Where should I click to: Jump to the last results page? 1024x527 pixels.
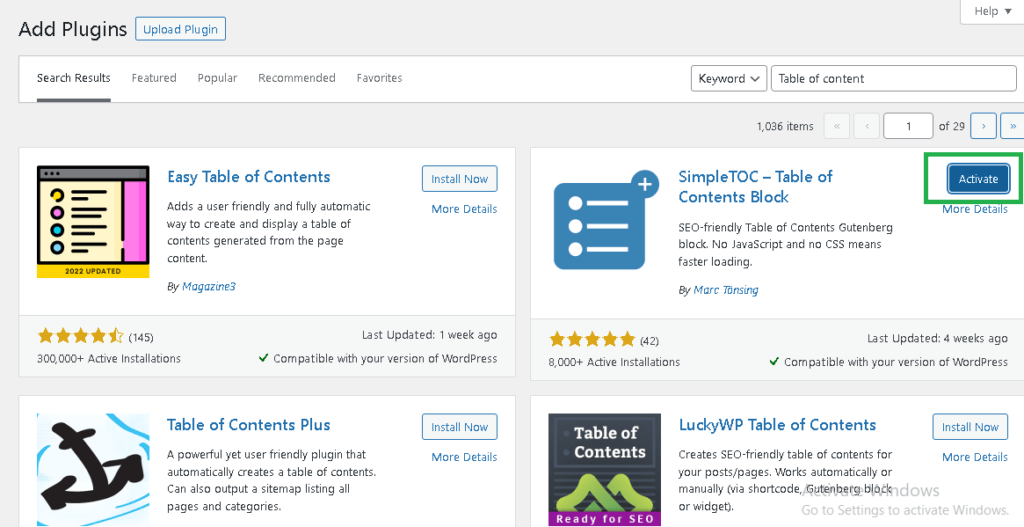click(x=1013, y=126)
